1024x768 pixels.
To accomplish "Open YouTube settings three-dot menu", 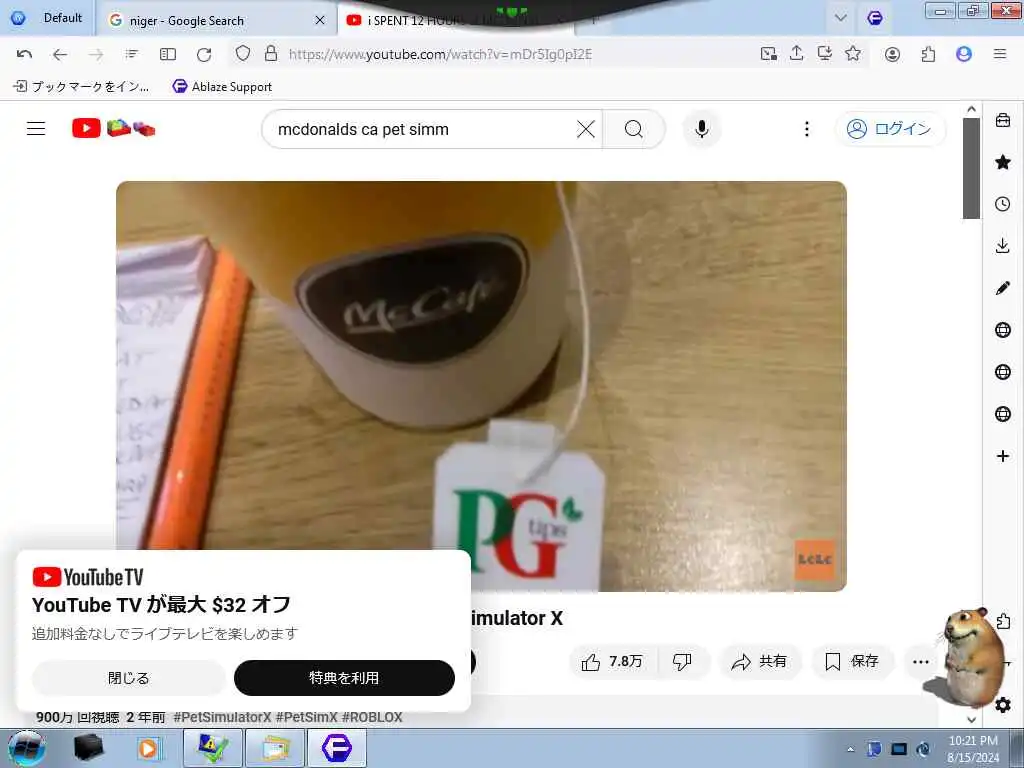I will (807, 129).
